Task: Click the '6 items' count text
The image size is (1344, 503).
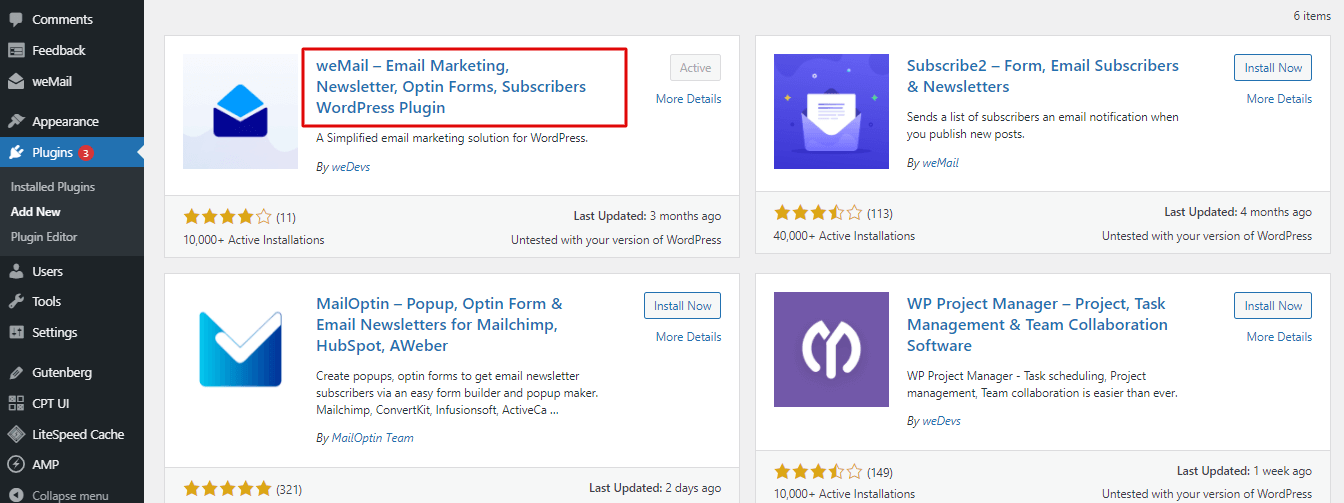Action: 1311,16
